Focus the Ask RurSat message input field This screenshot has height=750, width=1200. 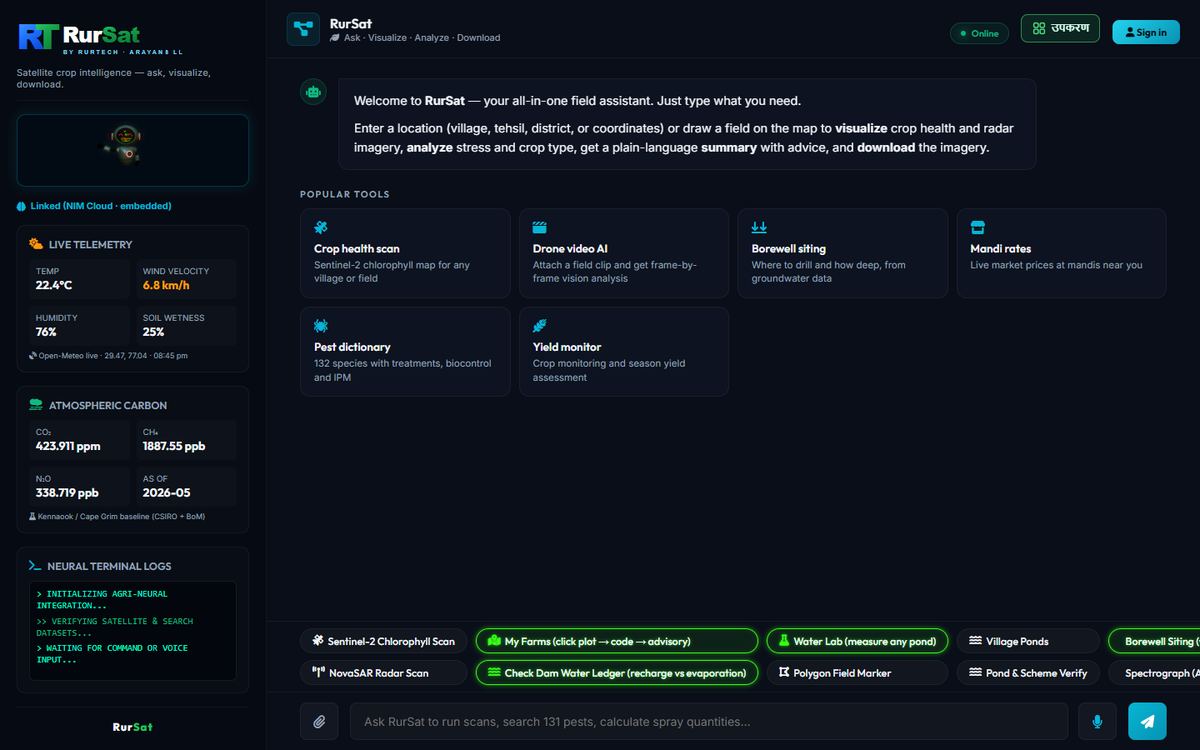pyautogui.click(x=708, y=721)
